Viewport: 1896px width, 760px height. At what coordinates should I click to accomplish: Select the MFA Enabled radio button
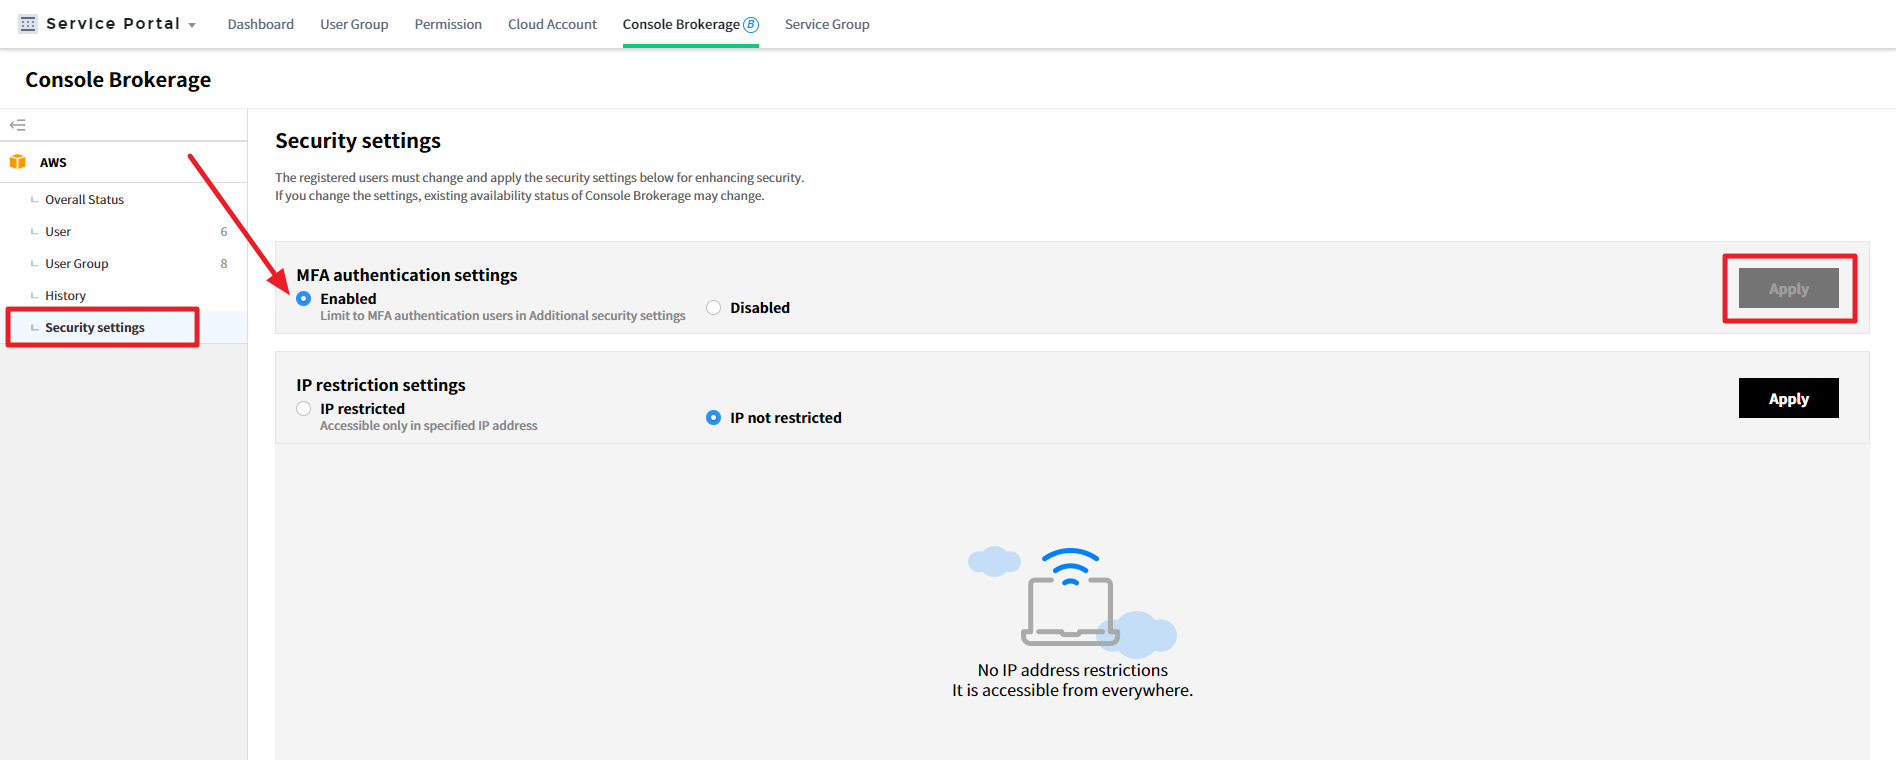point(304,299)
